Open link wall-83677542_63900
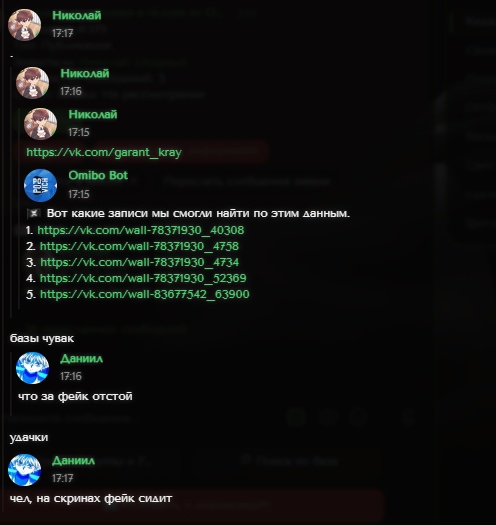The height and width of the screenshot is (525, 496). tap(145, 294)
